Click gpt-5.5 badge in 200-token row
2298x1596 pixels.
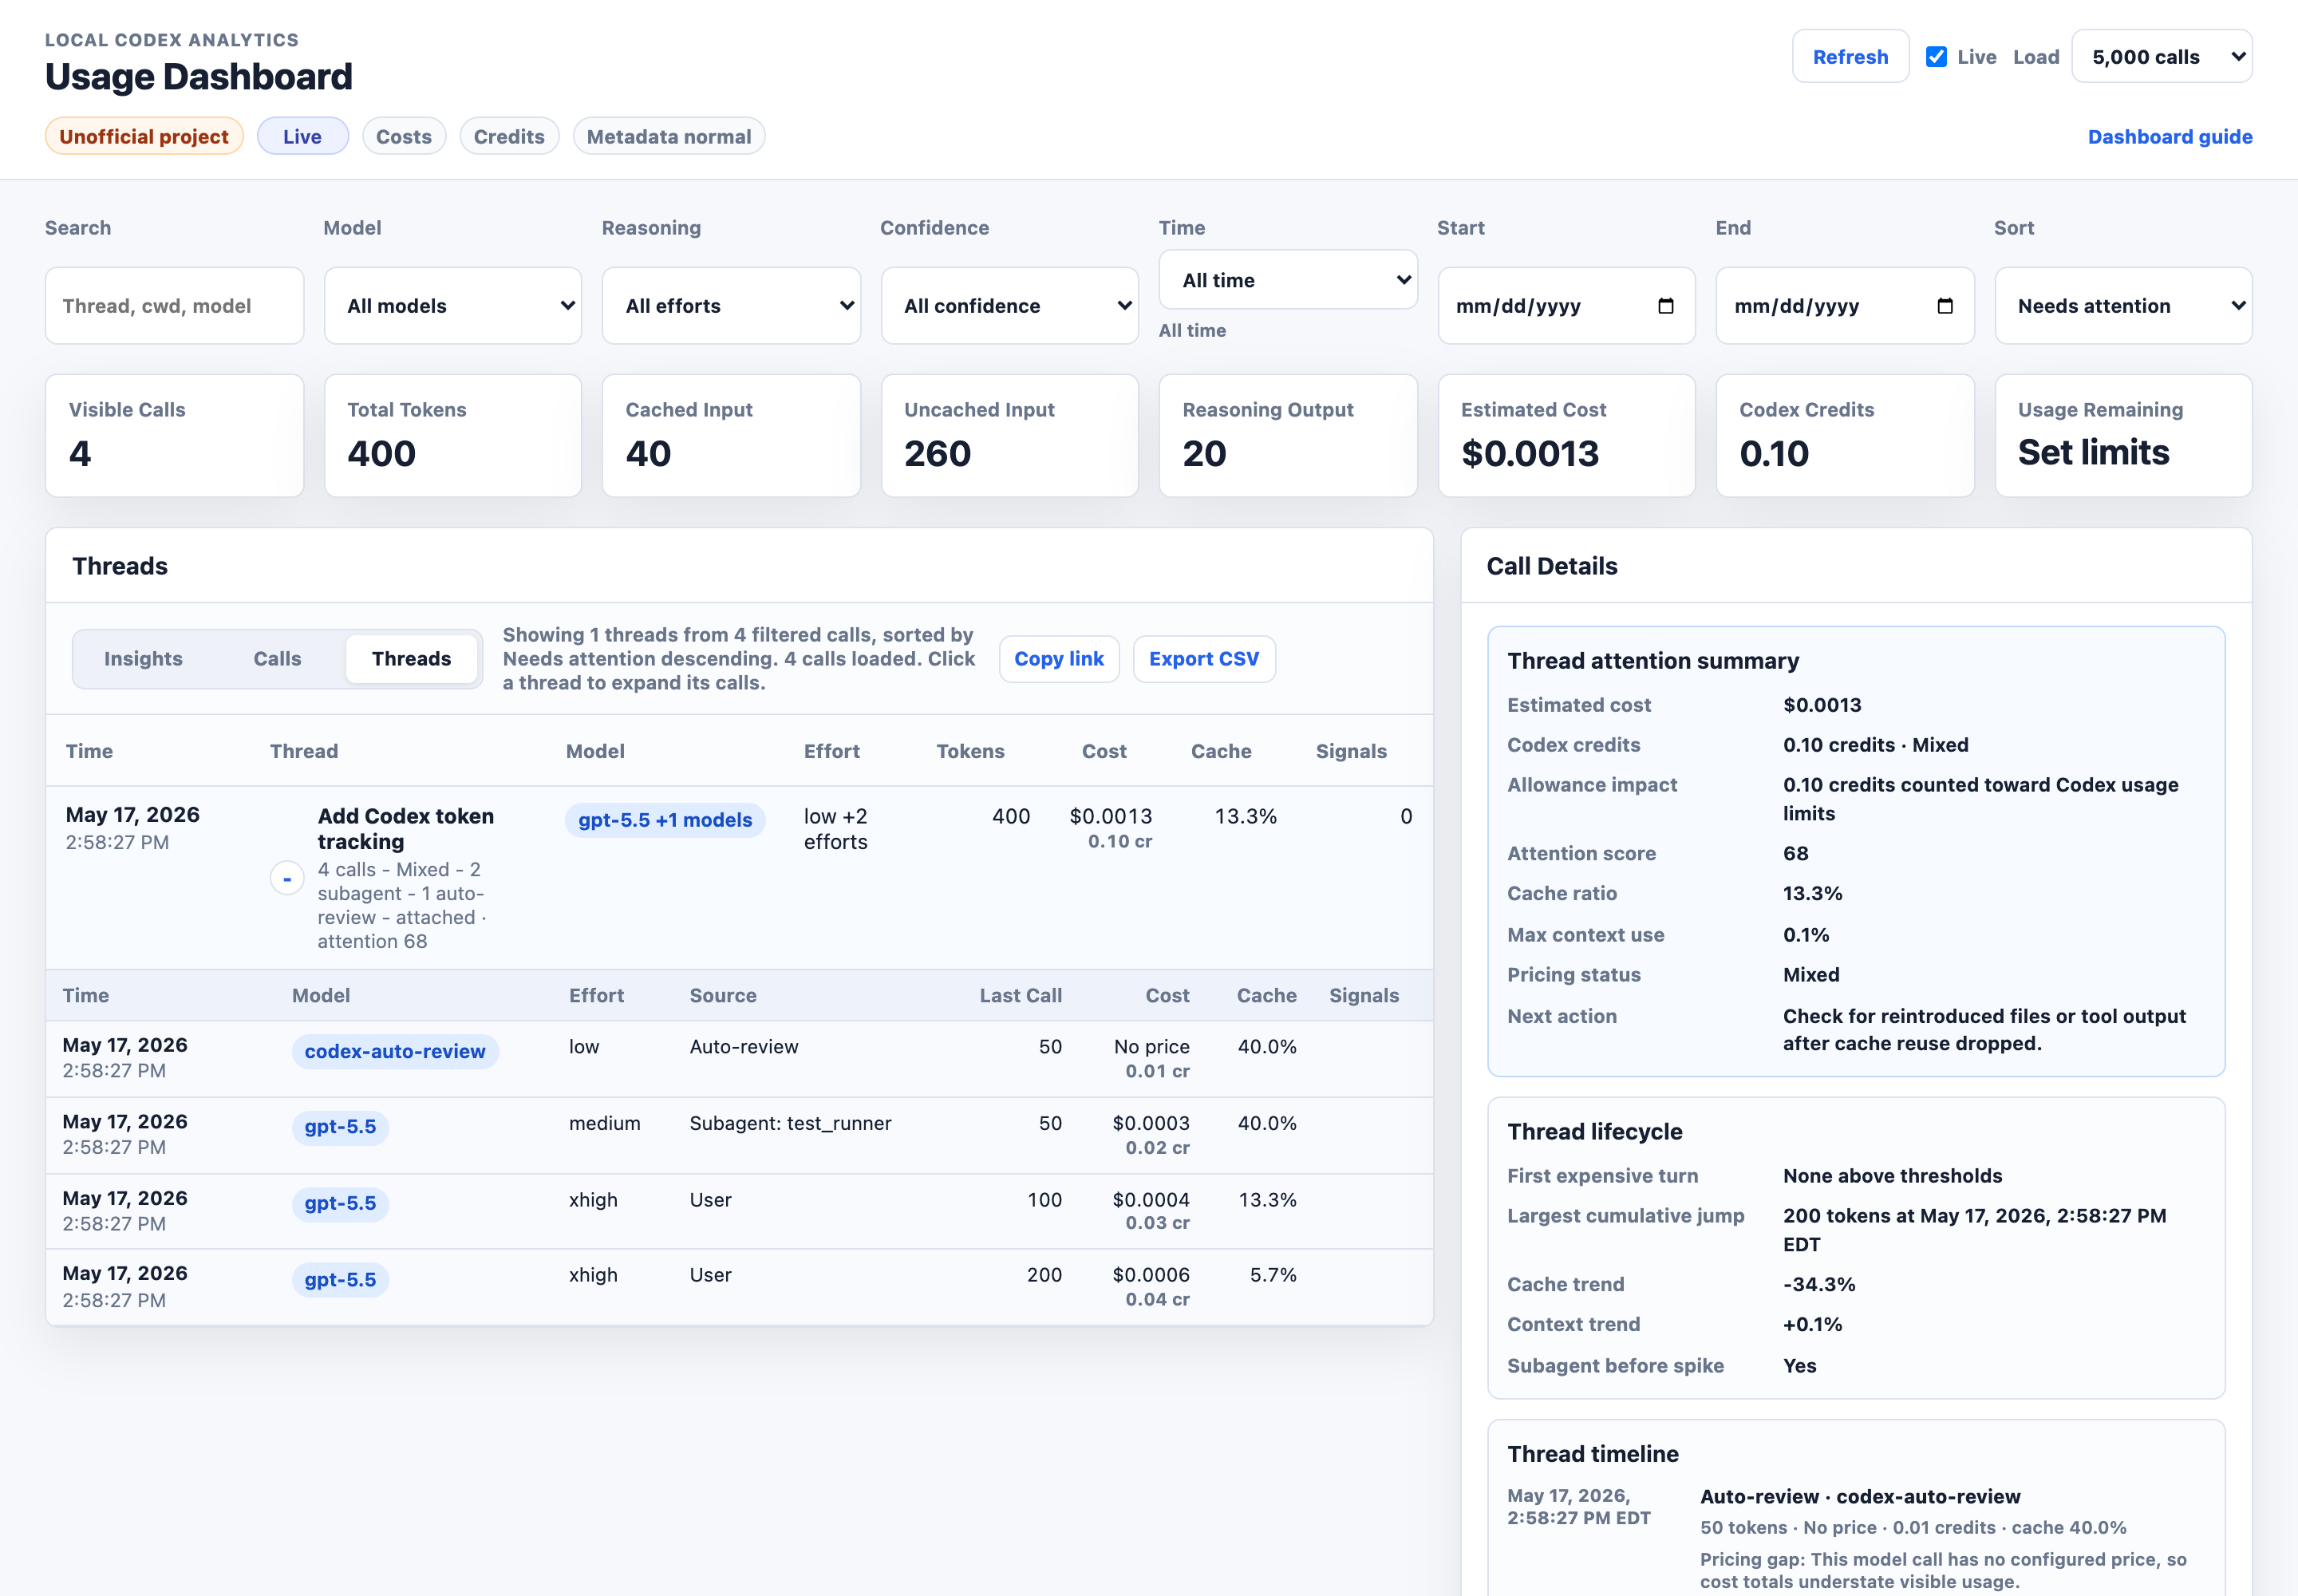[340, 1280]
